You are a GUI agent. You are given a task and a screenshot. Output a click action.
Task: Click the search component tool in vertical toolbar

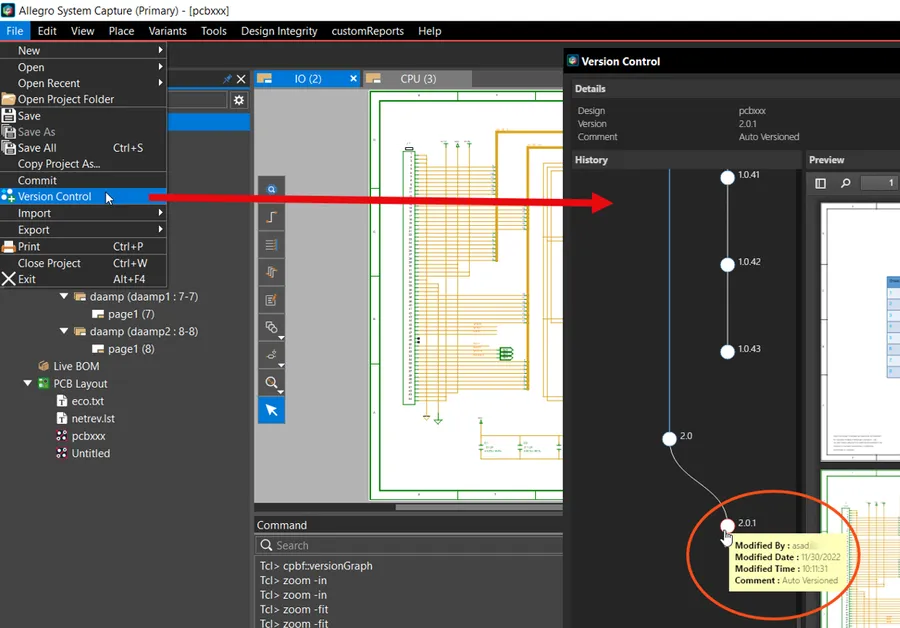click(x=271, y=189)
